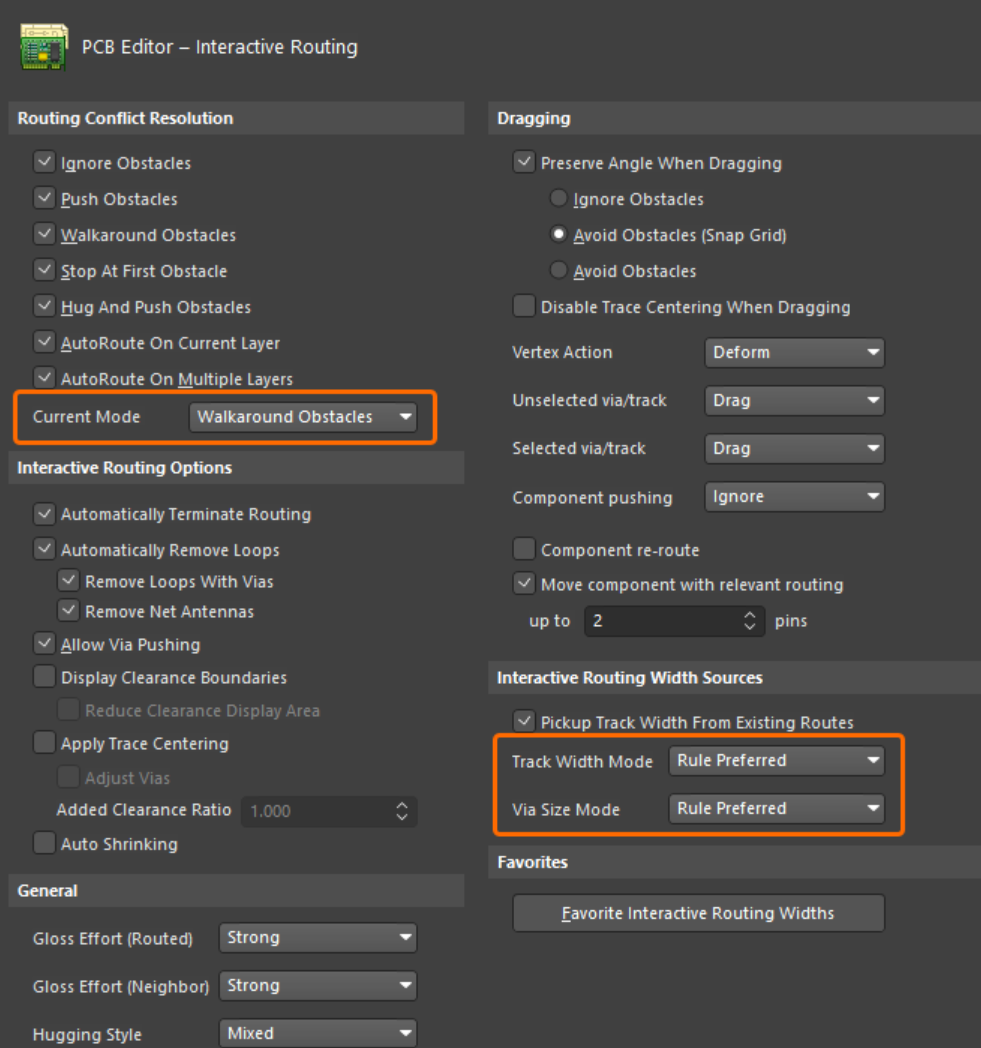
Task: Open Gloss Effort (Routed) dropdown
Action: [317, 938]
